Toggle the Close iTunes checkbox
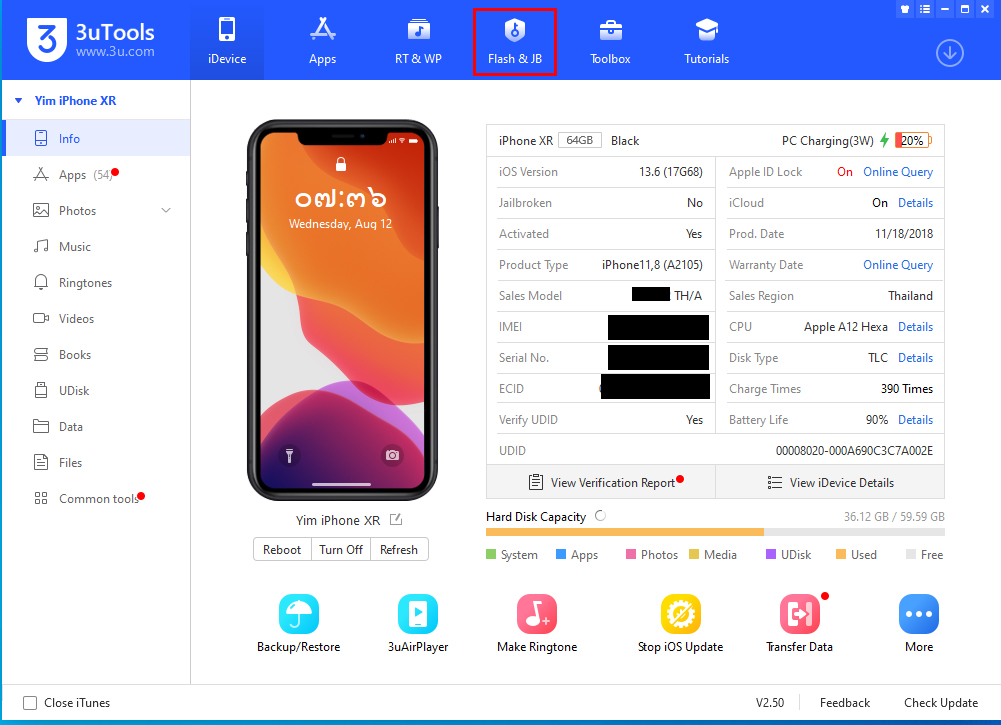The image size is (1001, 725). click(30, 703)
